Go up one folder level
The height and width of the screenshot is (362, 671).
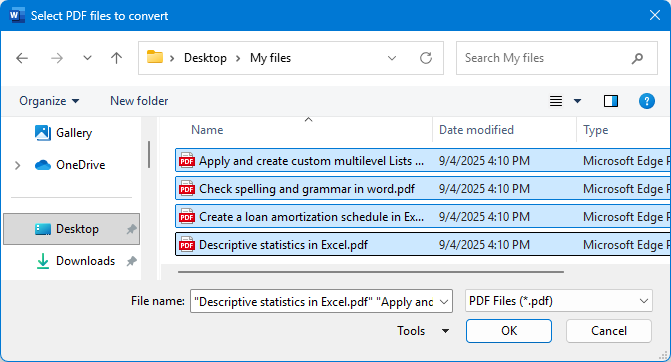tap(116, 58)
